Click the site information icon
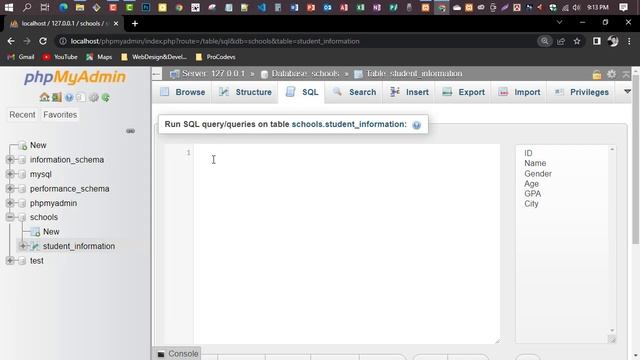This screenshot has height=360, width=640. [x=62, y=41]
